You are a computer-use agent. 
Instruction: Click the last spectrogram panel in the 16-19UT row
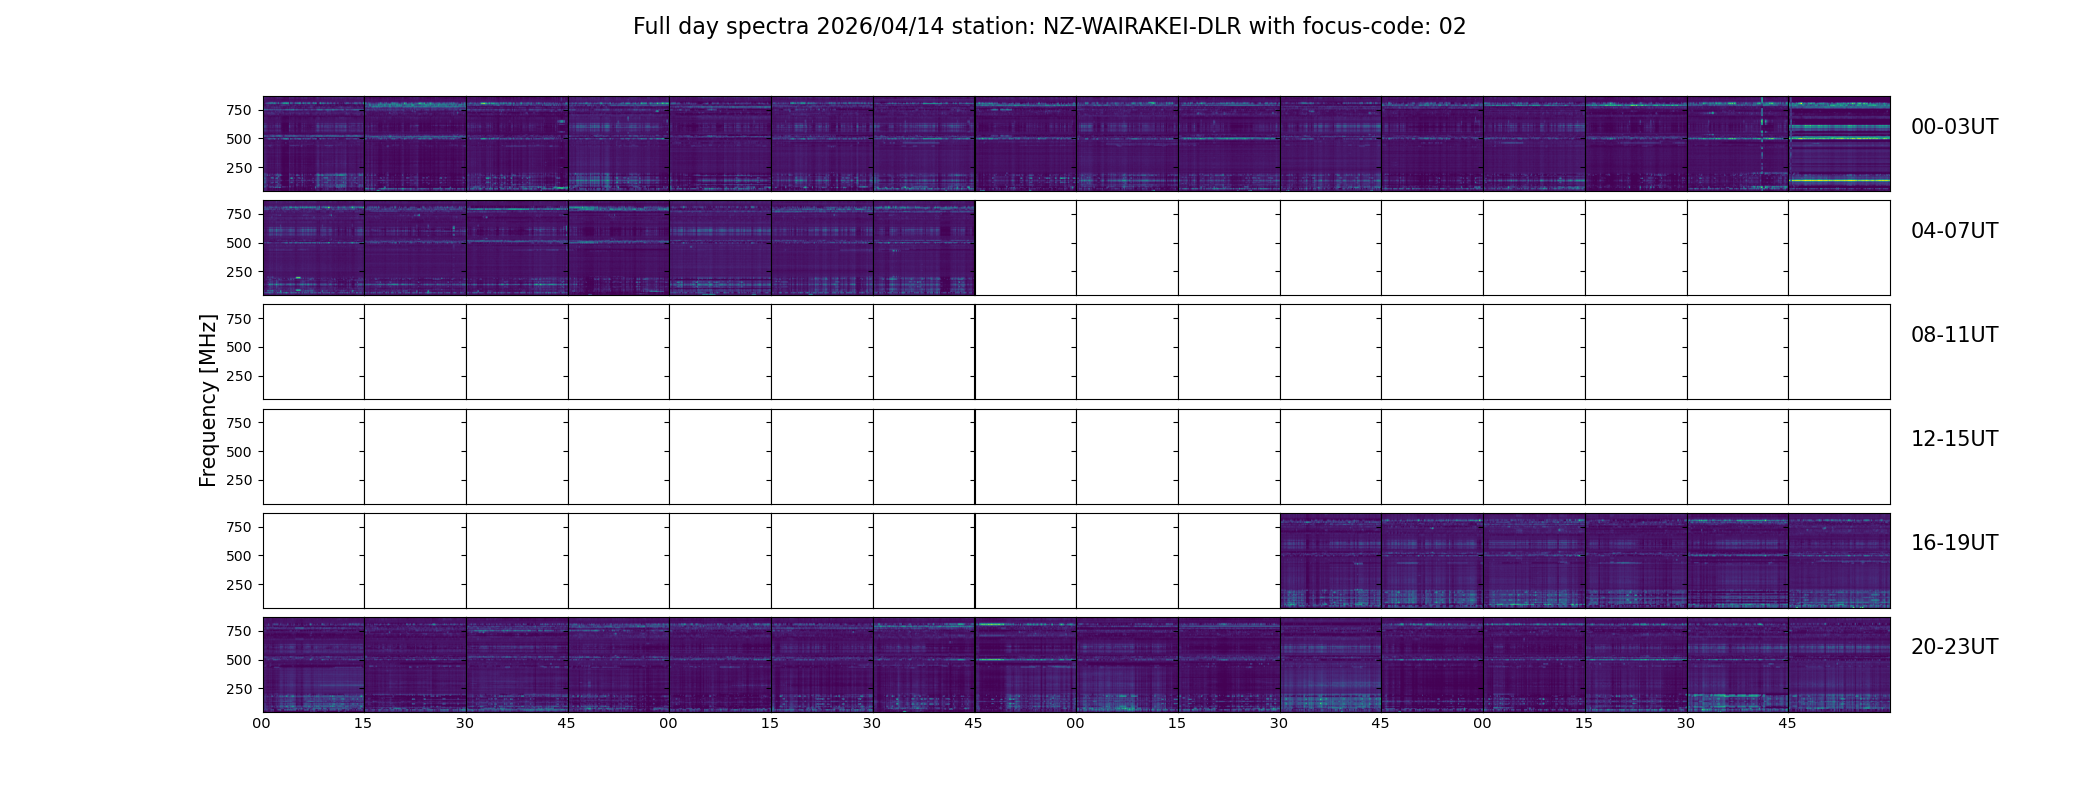(1839, 560)
